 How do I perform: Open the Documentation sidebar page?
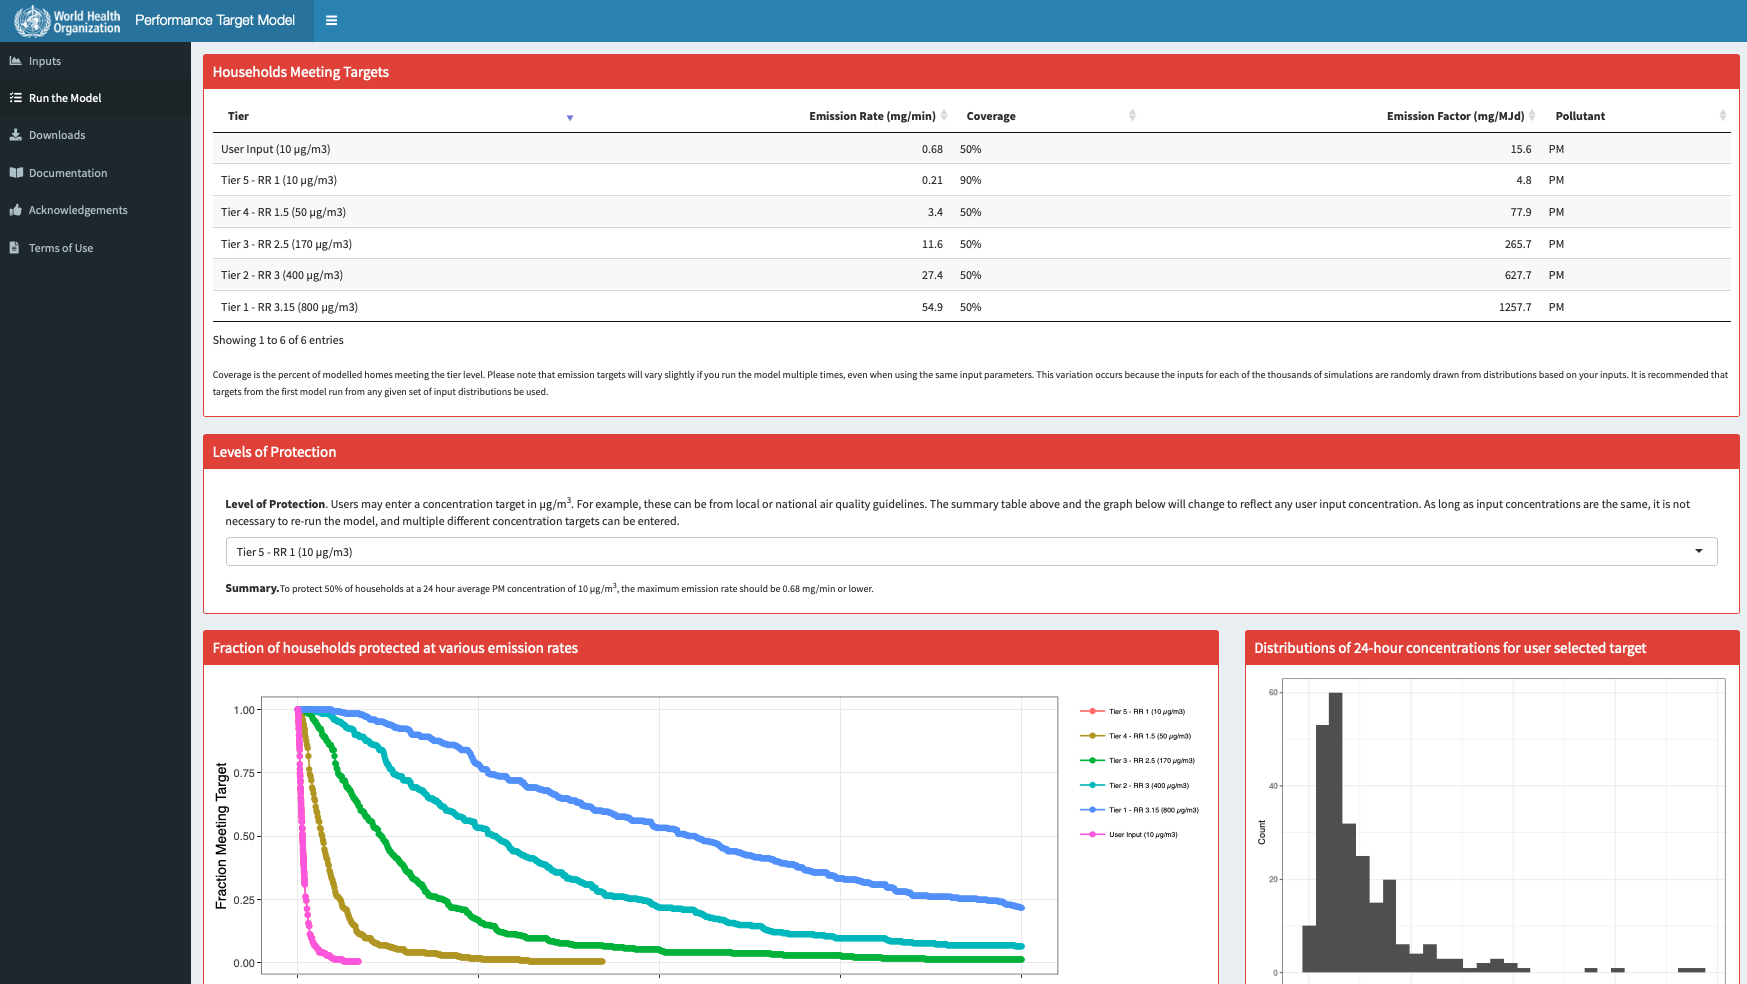(95, 173)
